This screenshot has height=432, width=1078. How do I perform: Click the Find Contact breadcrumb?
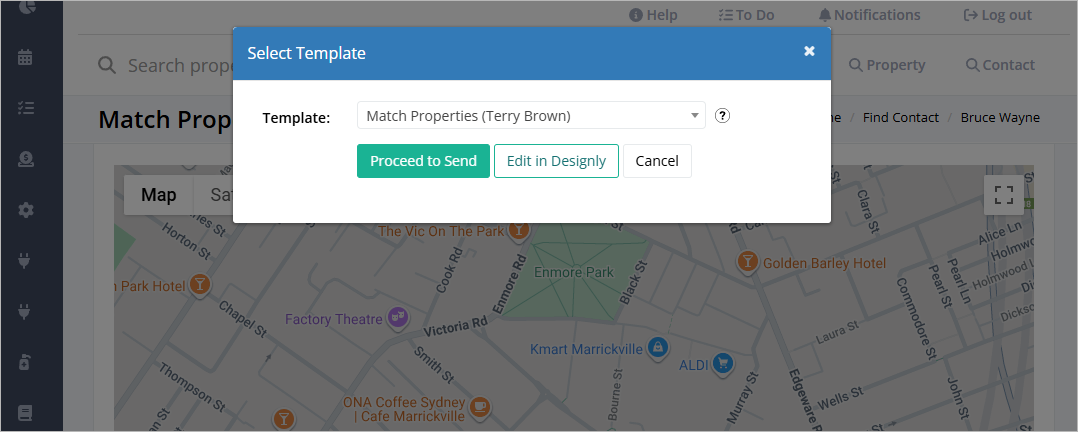[901, 118]
